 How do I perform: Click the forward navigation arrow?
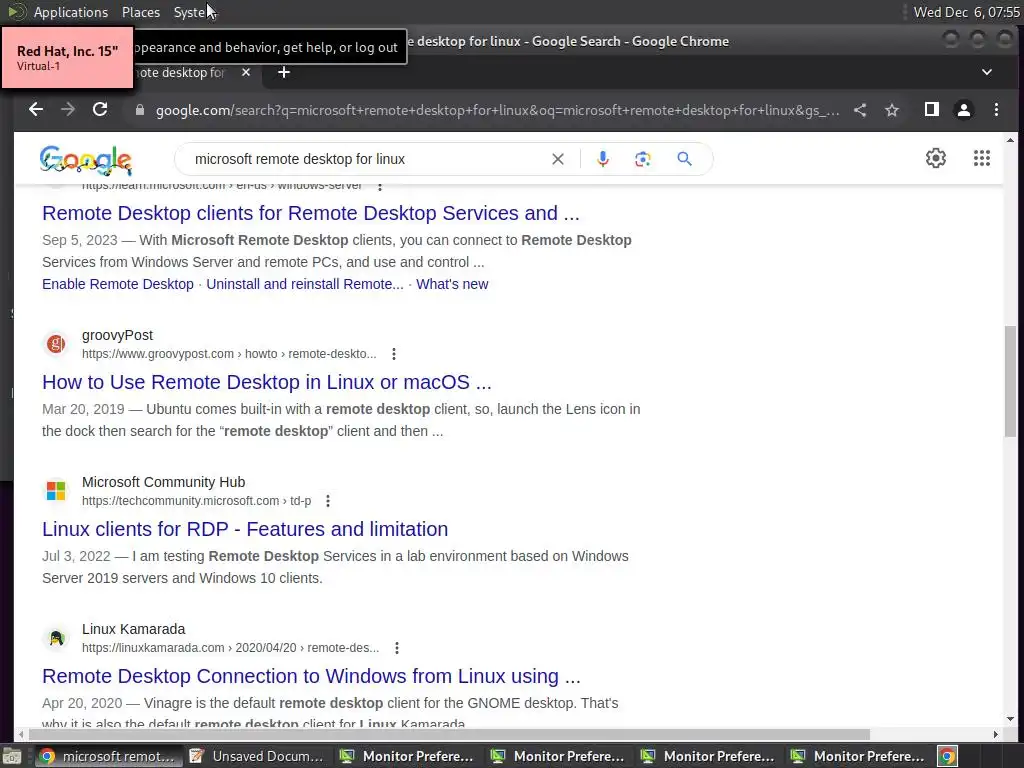[x=68, y=110]
